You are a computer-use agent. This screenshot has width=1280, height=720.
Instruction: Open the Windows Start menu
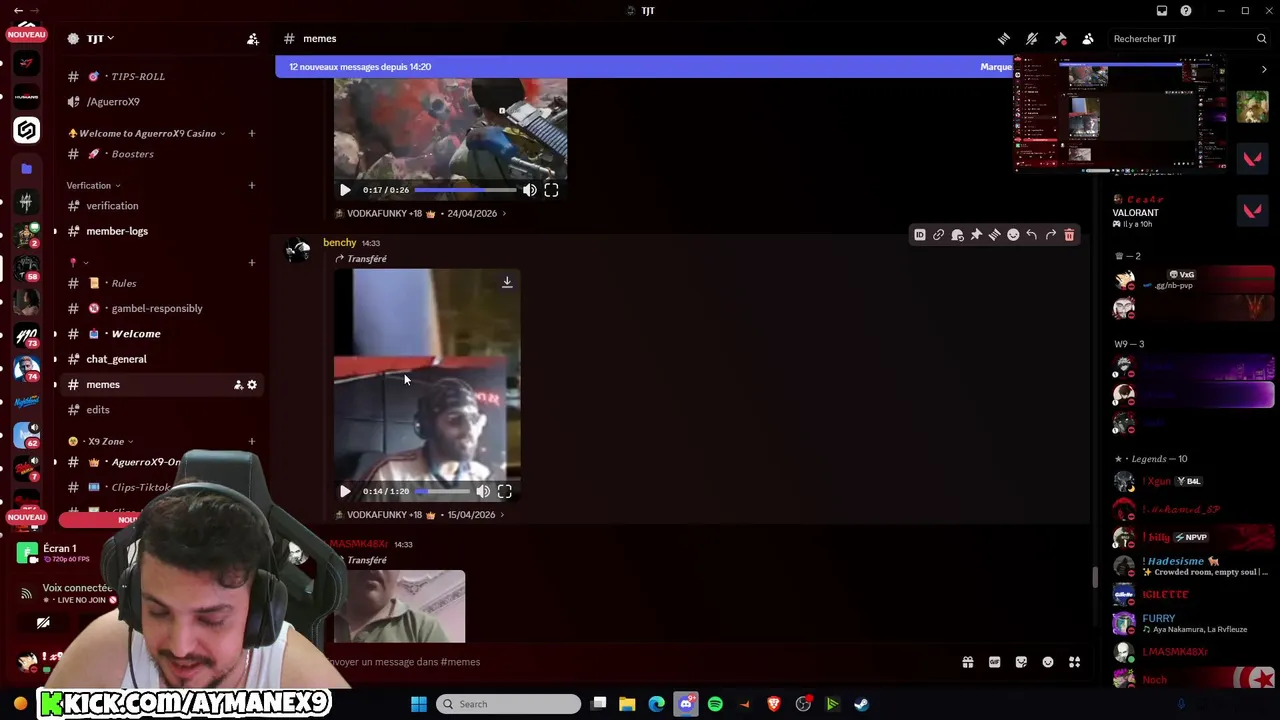pyautogui.click(x=419, y=704)
